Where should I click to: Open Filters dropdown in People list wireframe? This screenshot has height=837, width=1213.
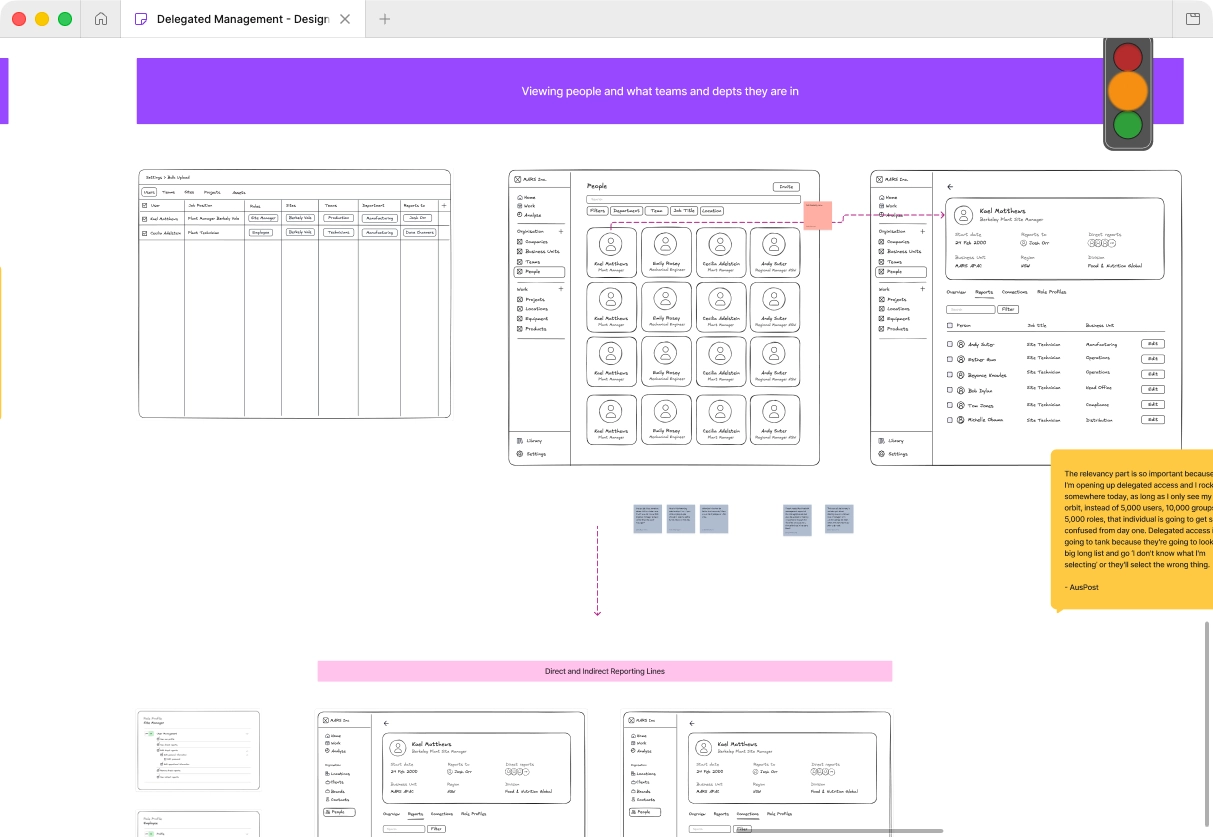tap(597, 211)
